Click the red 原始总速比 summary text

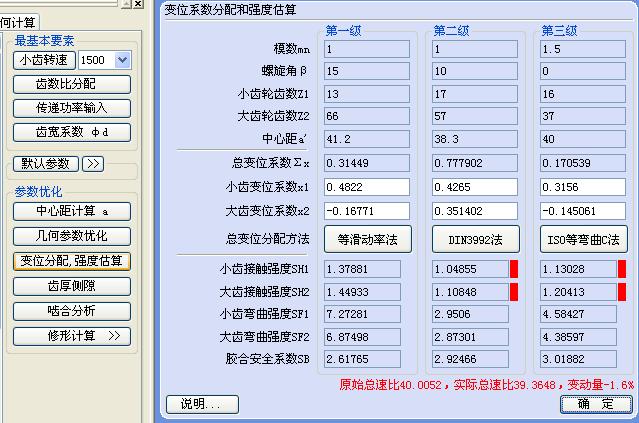487,385
